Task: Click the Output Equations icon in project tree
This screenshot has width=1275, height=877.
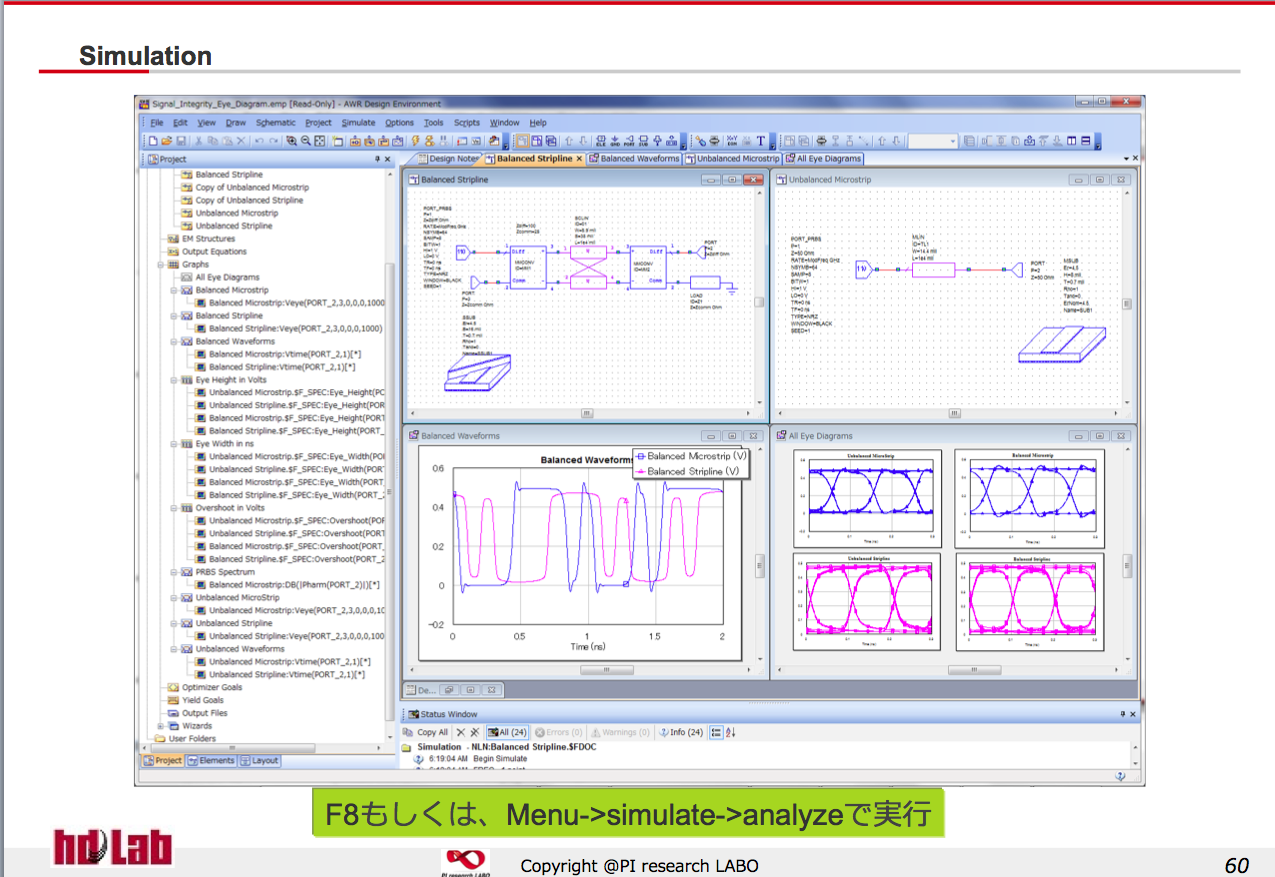Action: (173, 252)
